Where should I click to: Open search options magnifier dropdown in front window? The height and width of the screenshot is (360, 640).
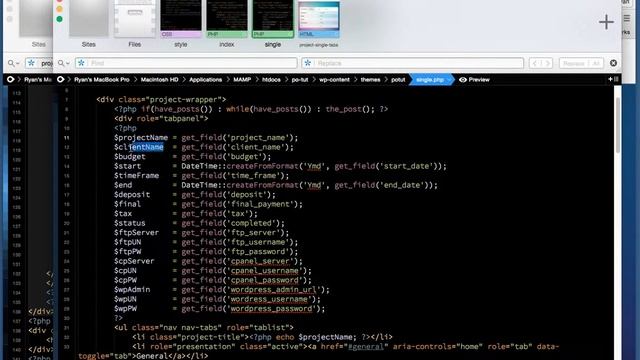(x=63, y=63)
